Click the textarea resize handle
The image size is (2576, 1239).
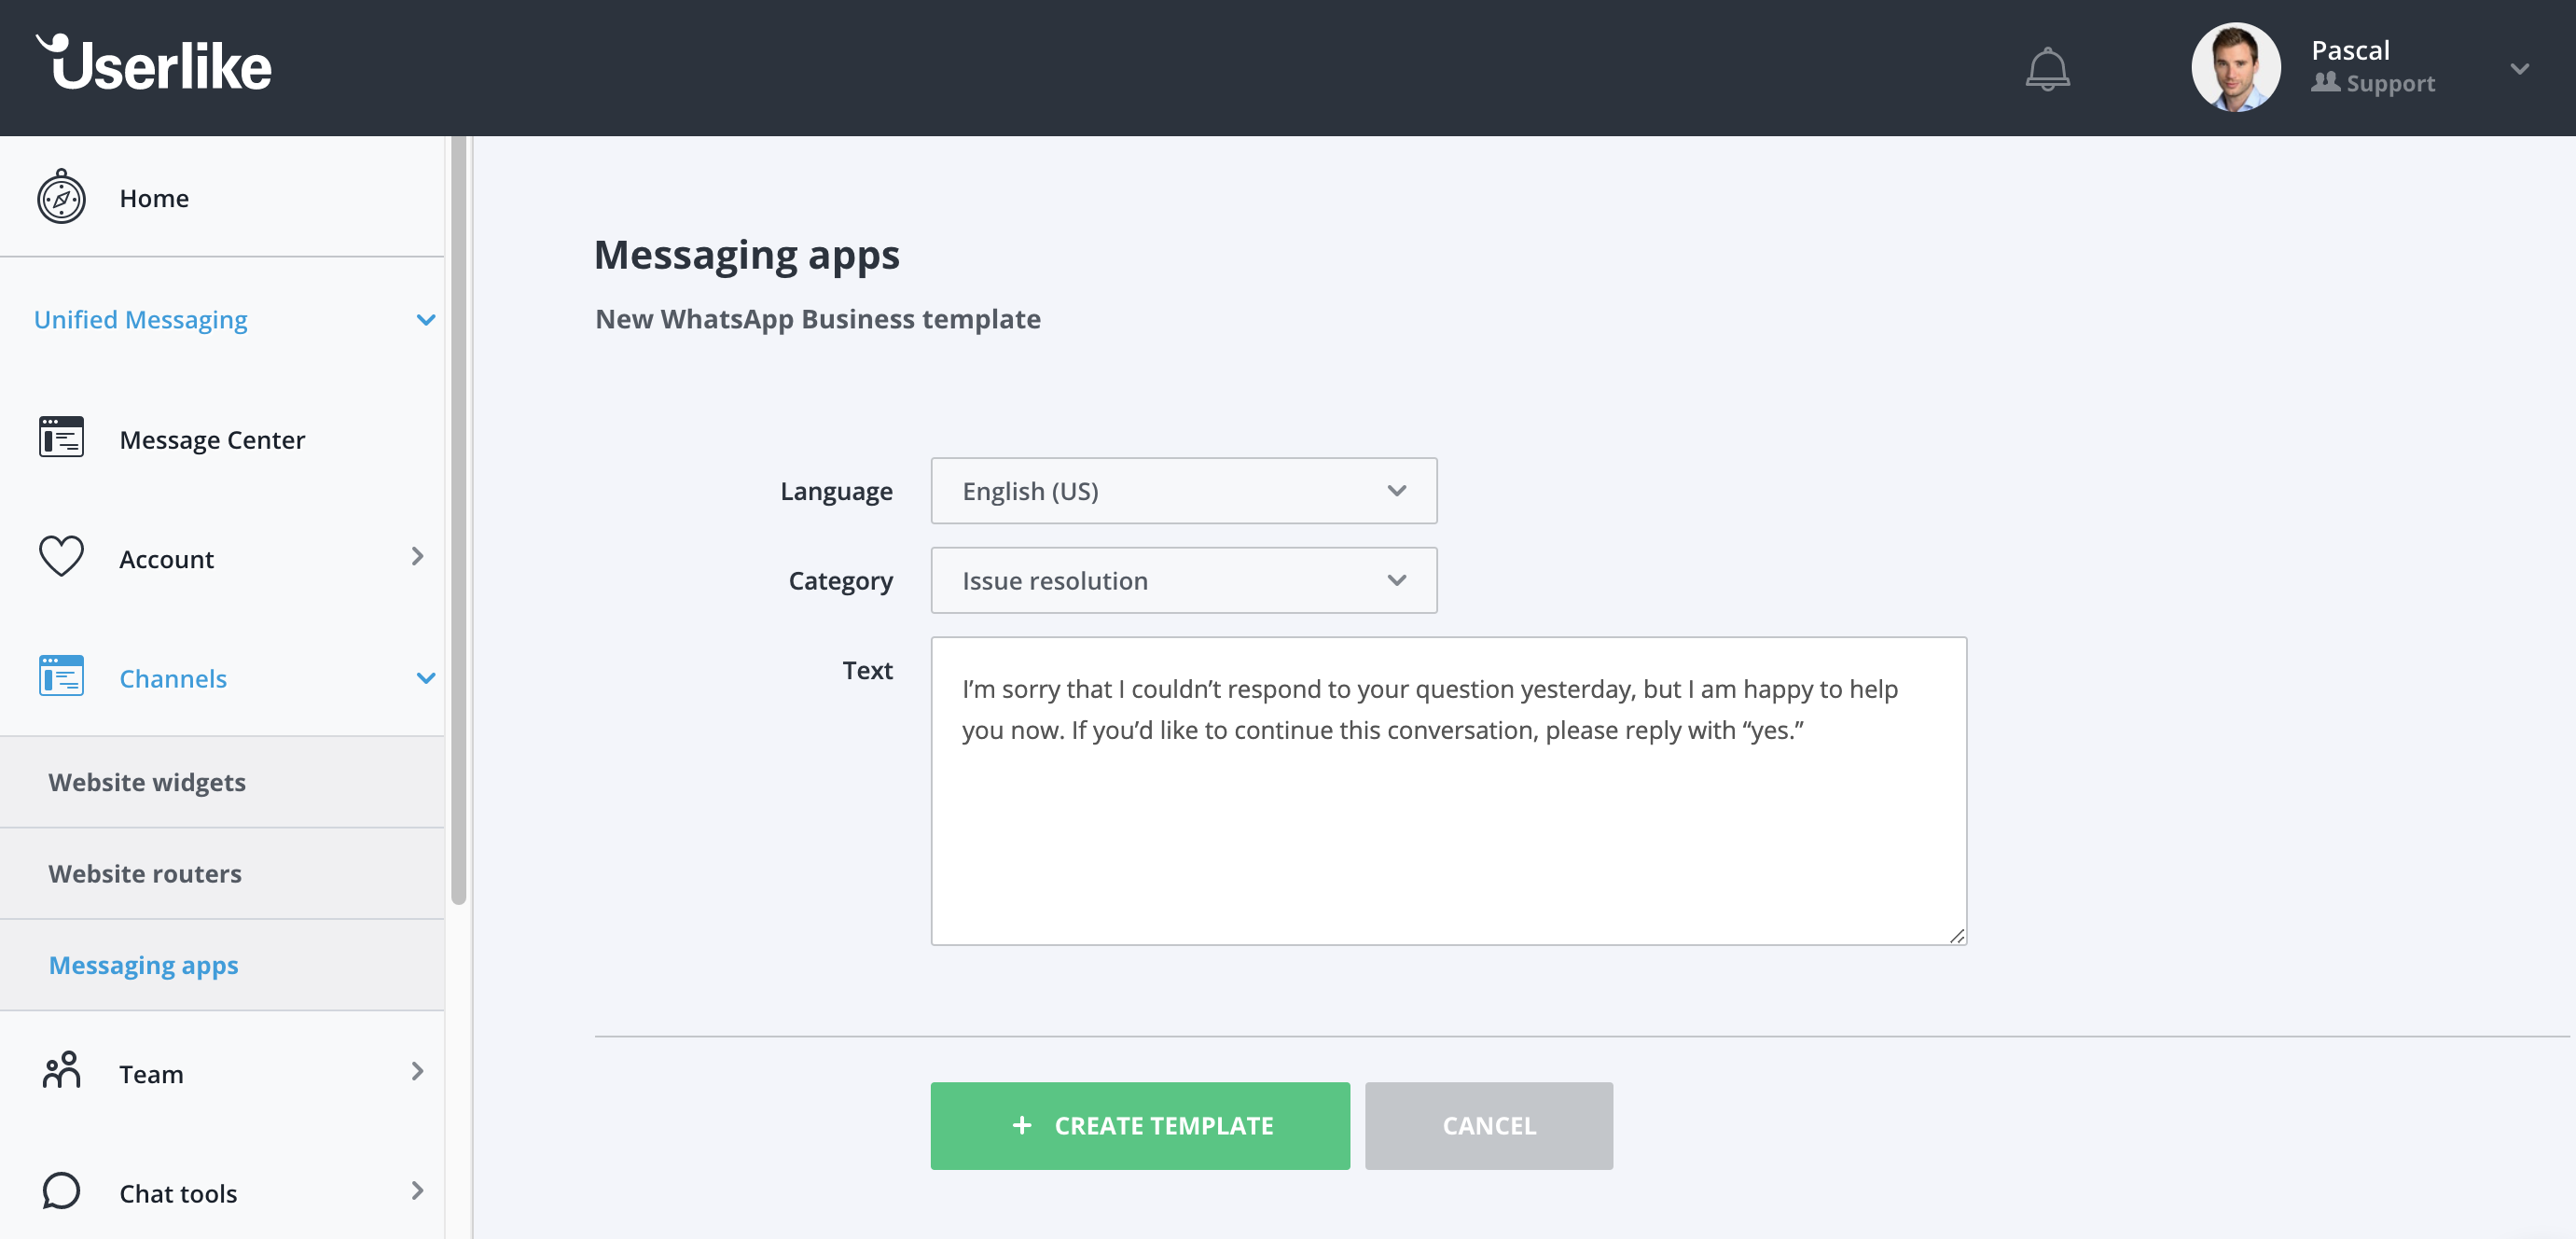point(1956,935)
